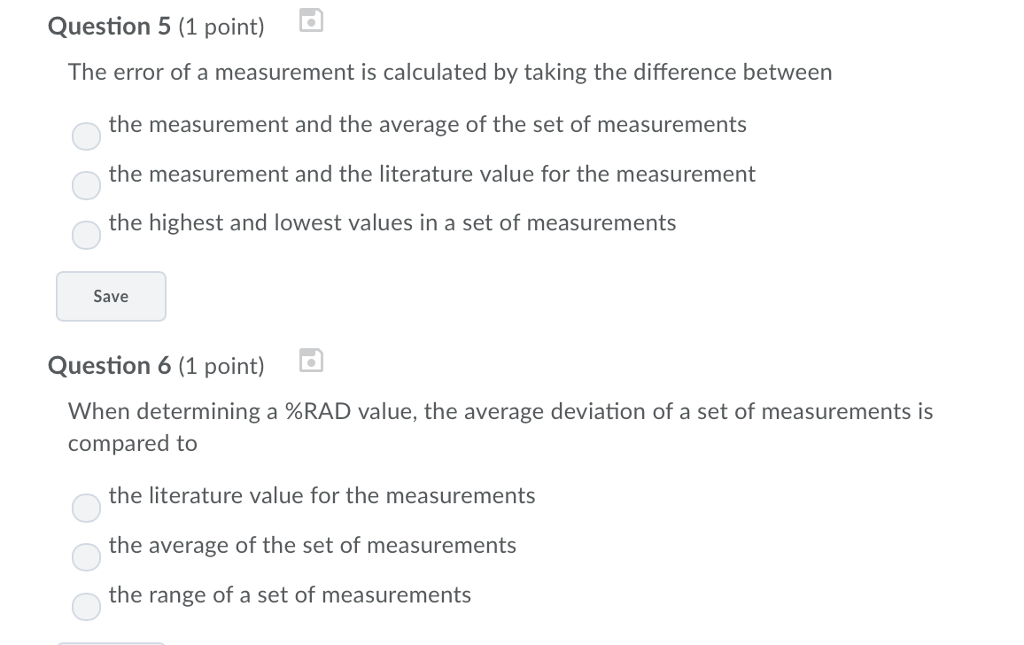
Task: Click label text 'the literature value for the measurements'
Action: click(321, 496)
